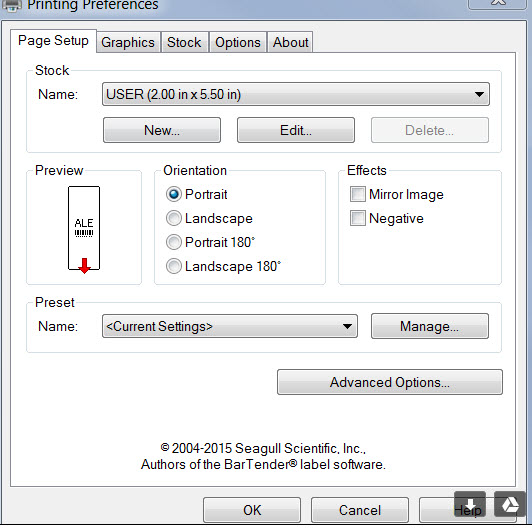The image size is (532, 528).
Task: Choose Portrait 180° orientation
Action: pyautogui.click(x=174, y=242)
